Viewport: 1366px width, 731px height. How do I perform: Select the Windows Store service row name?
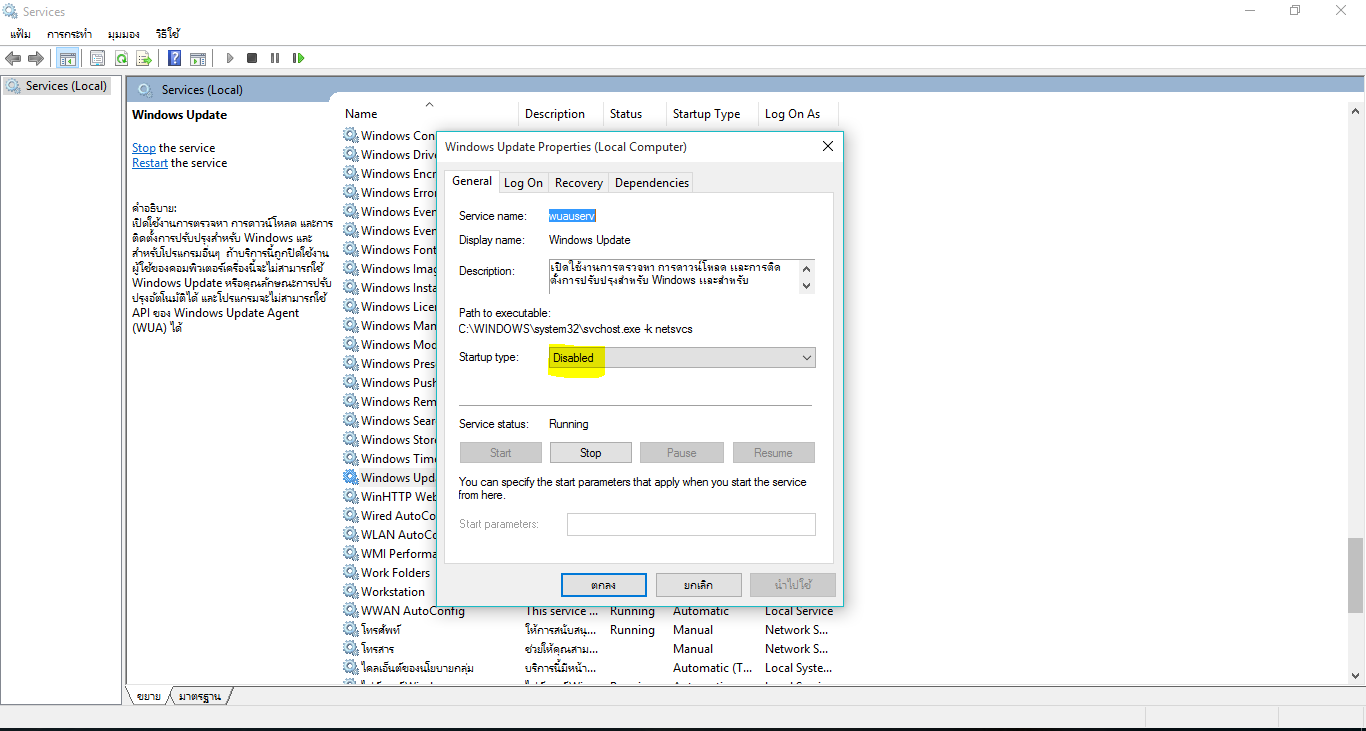click(399, 439)
